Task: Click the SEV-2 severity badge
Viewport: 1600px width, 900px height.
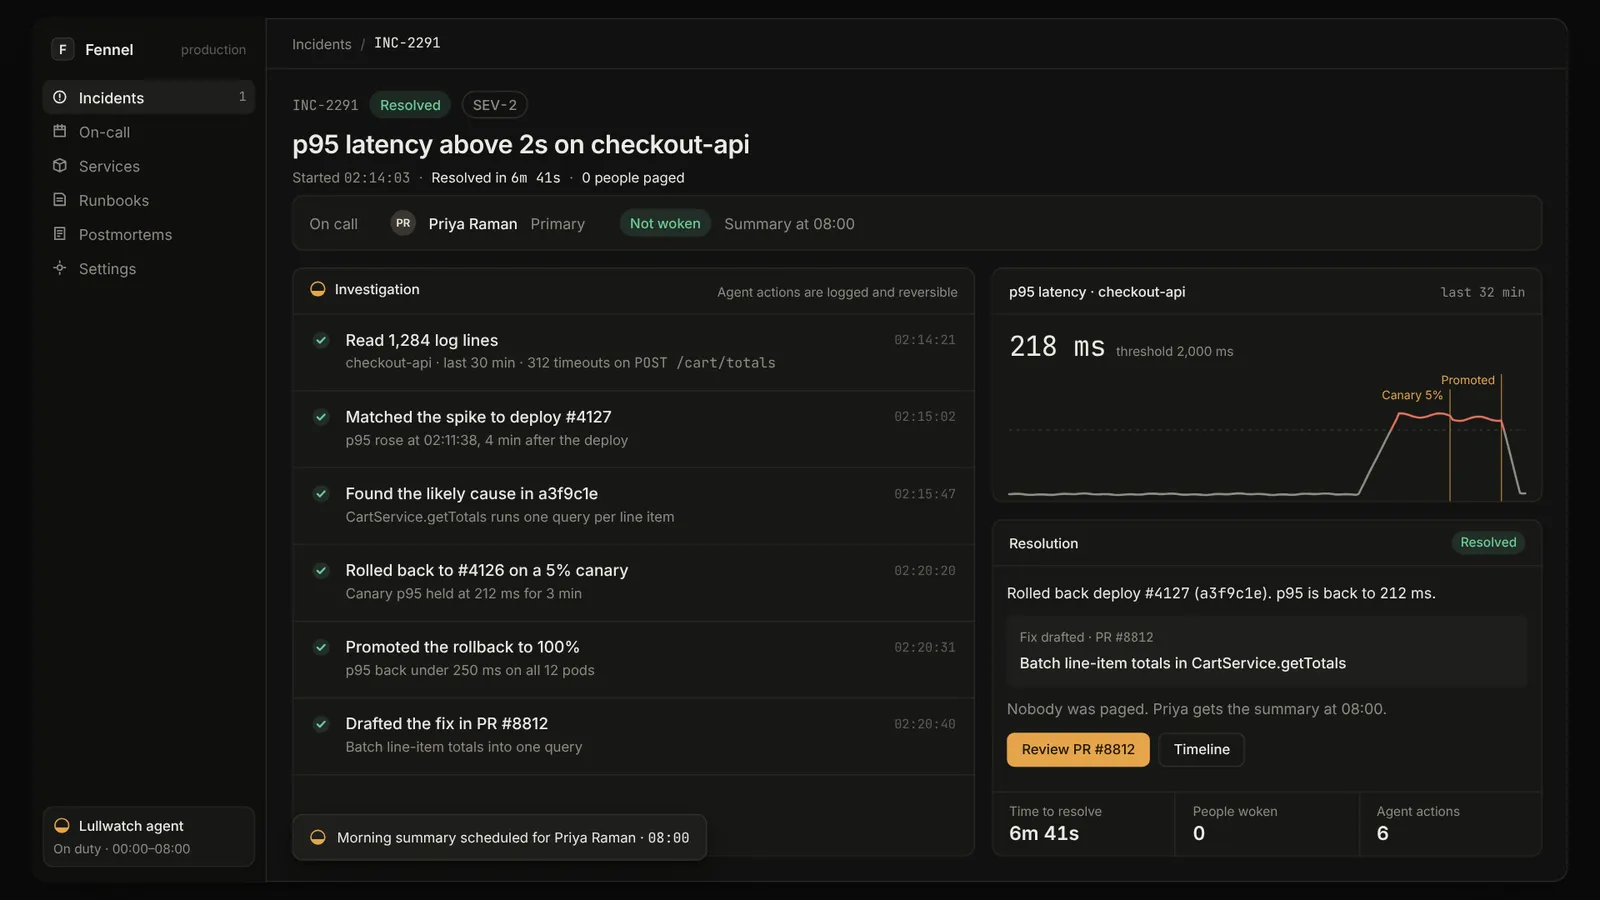Action: [495, 105]
